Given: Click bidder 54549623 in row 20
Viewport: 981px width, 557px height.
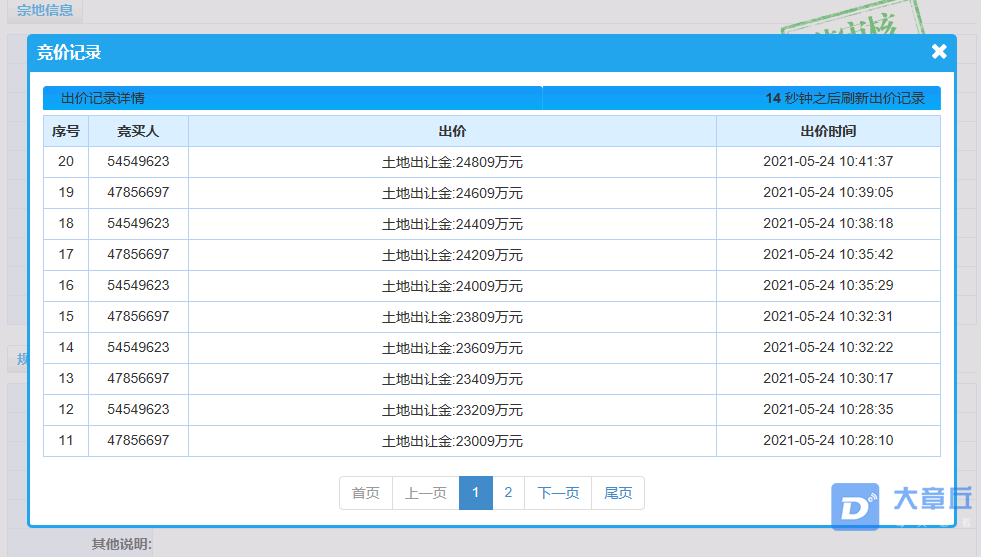Looking at the screenshot, I should coord(138,161).
